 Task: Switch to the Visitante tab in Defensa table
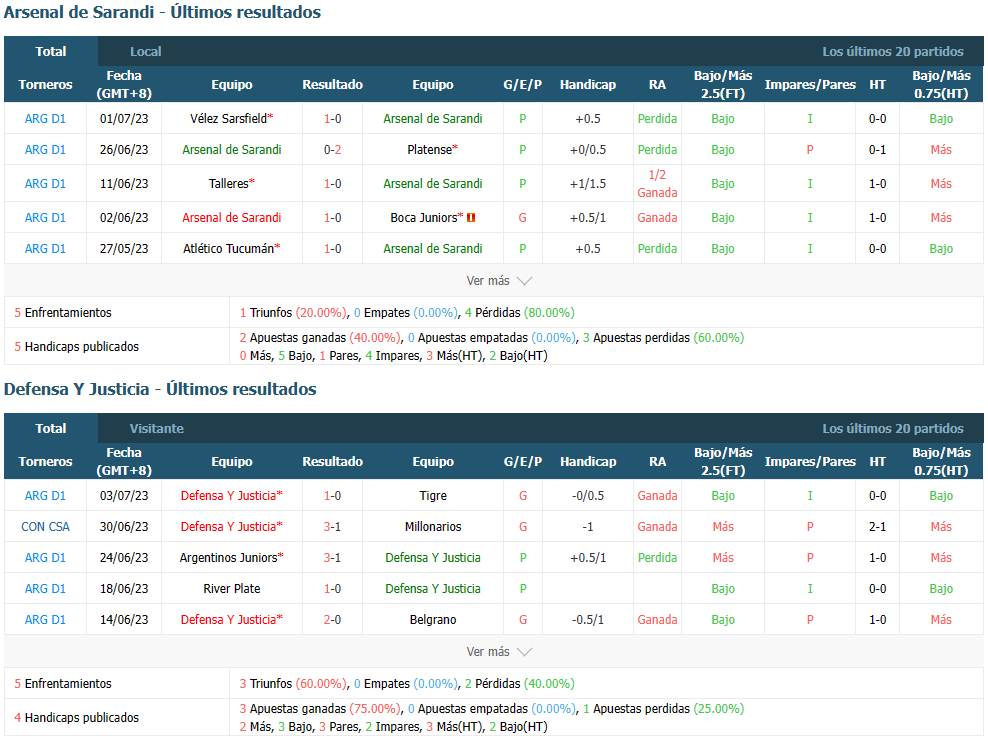pos(157,428)
